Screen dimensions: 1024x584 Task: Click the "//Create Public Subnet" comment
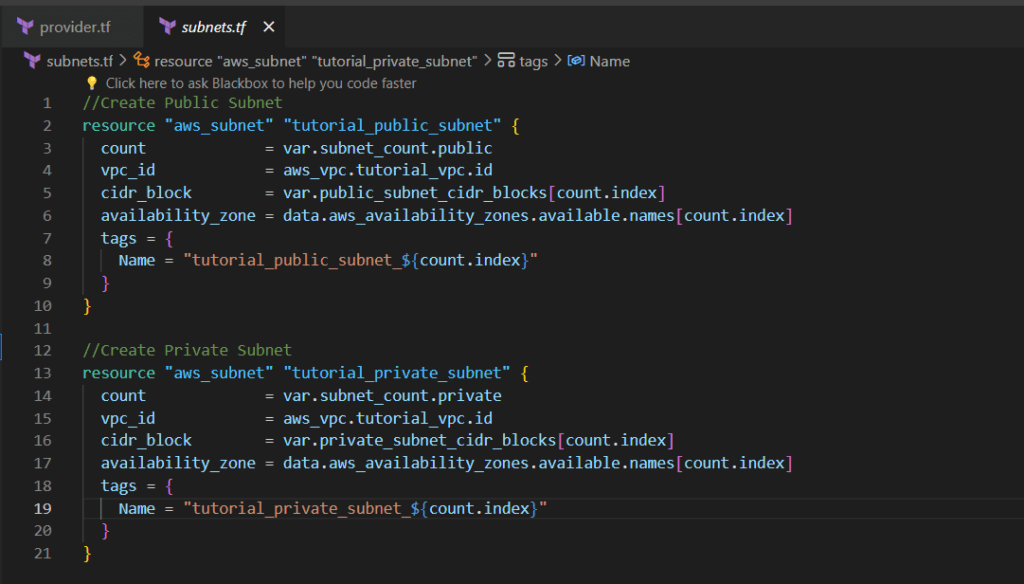182,103
